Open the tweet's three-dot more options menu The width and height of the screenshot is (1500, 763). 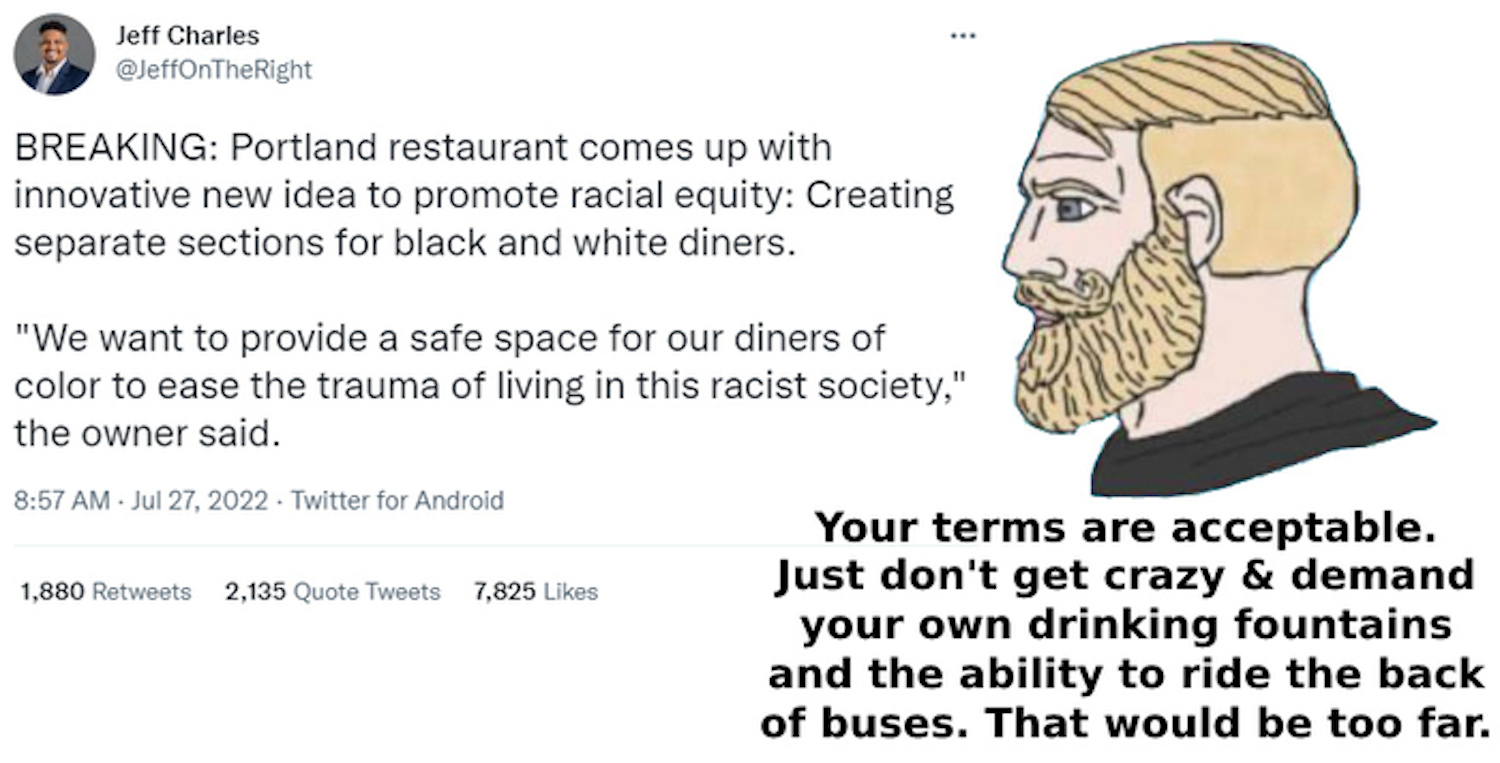pos(962,36)
